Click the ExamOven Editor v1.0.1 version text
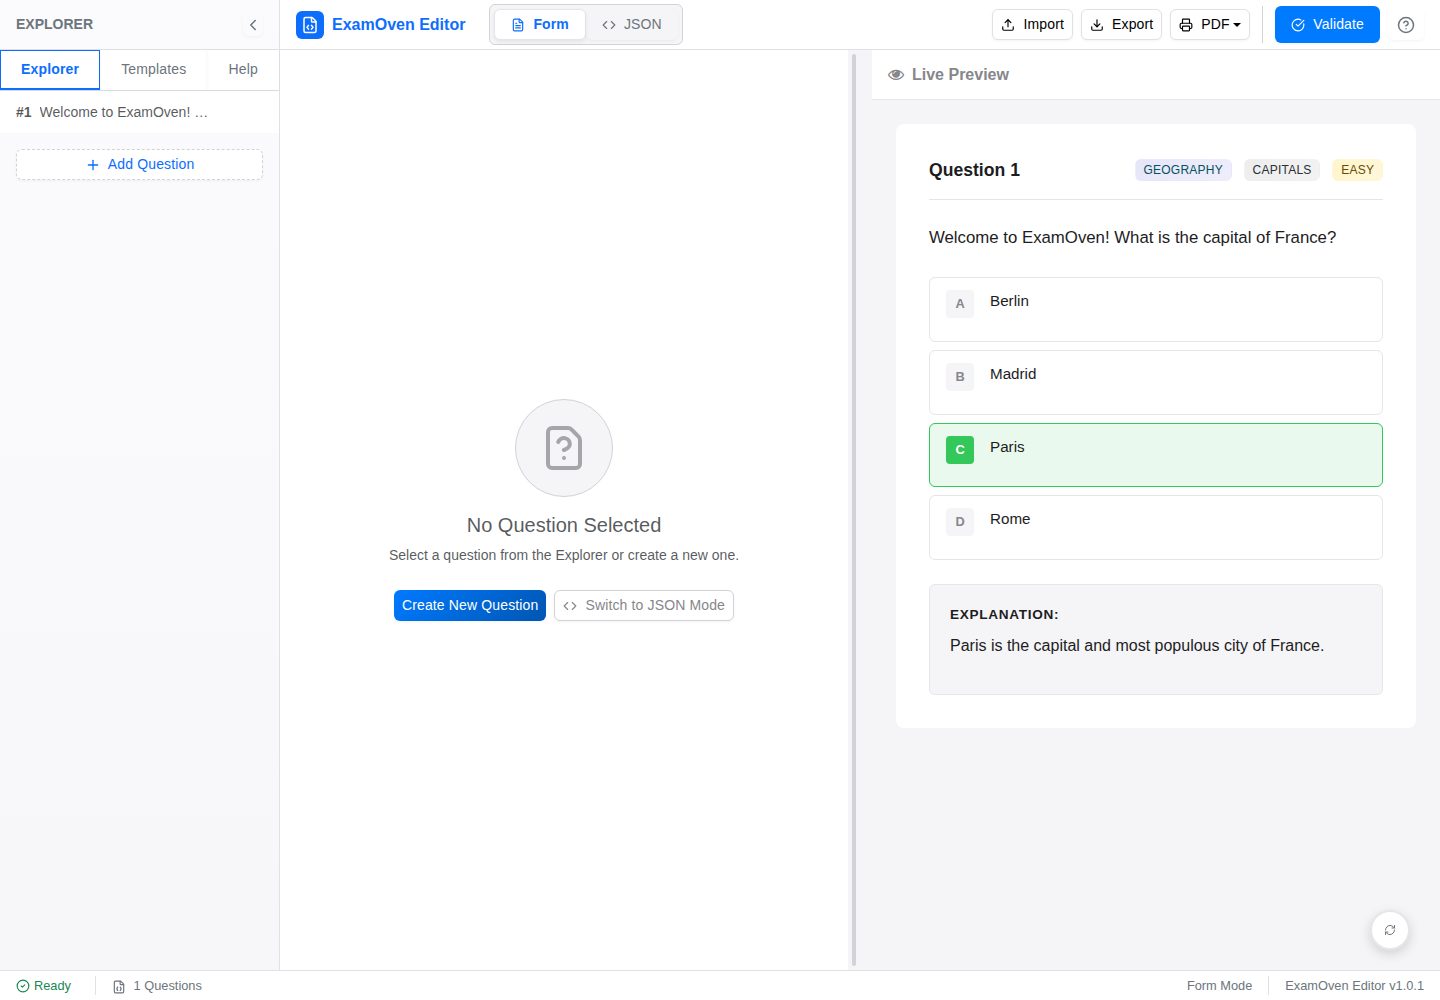The image size is (1440, 1000). click(1354, 986)
